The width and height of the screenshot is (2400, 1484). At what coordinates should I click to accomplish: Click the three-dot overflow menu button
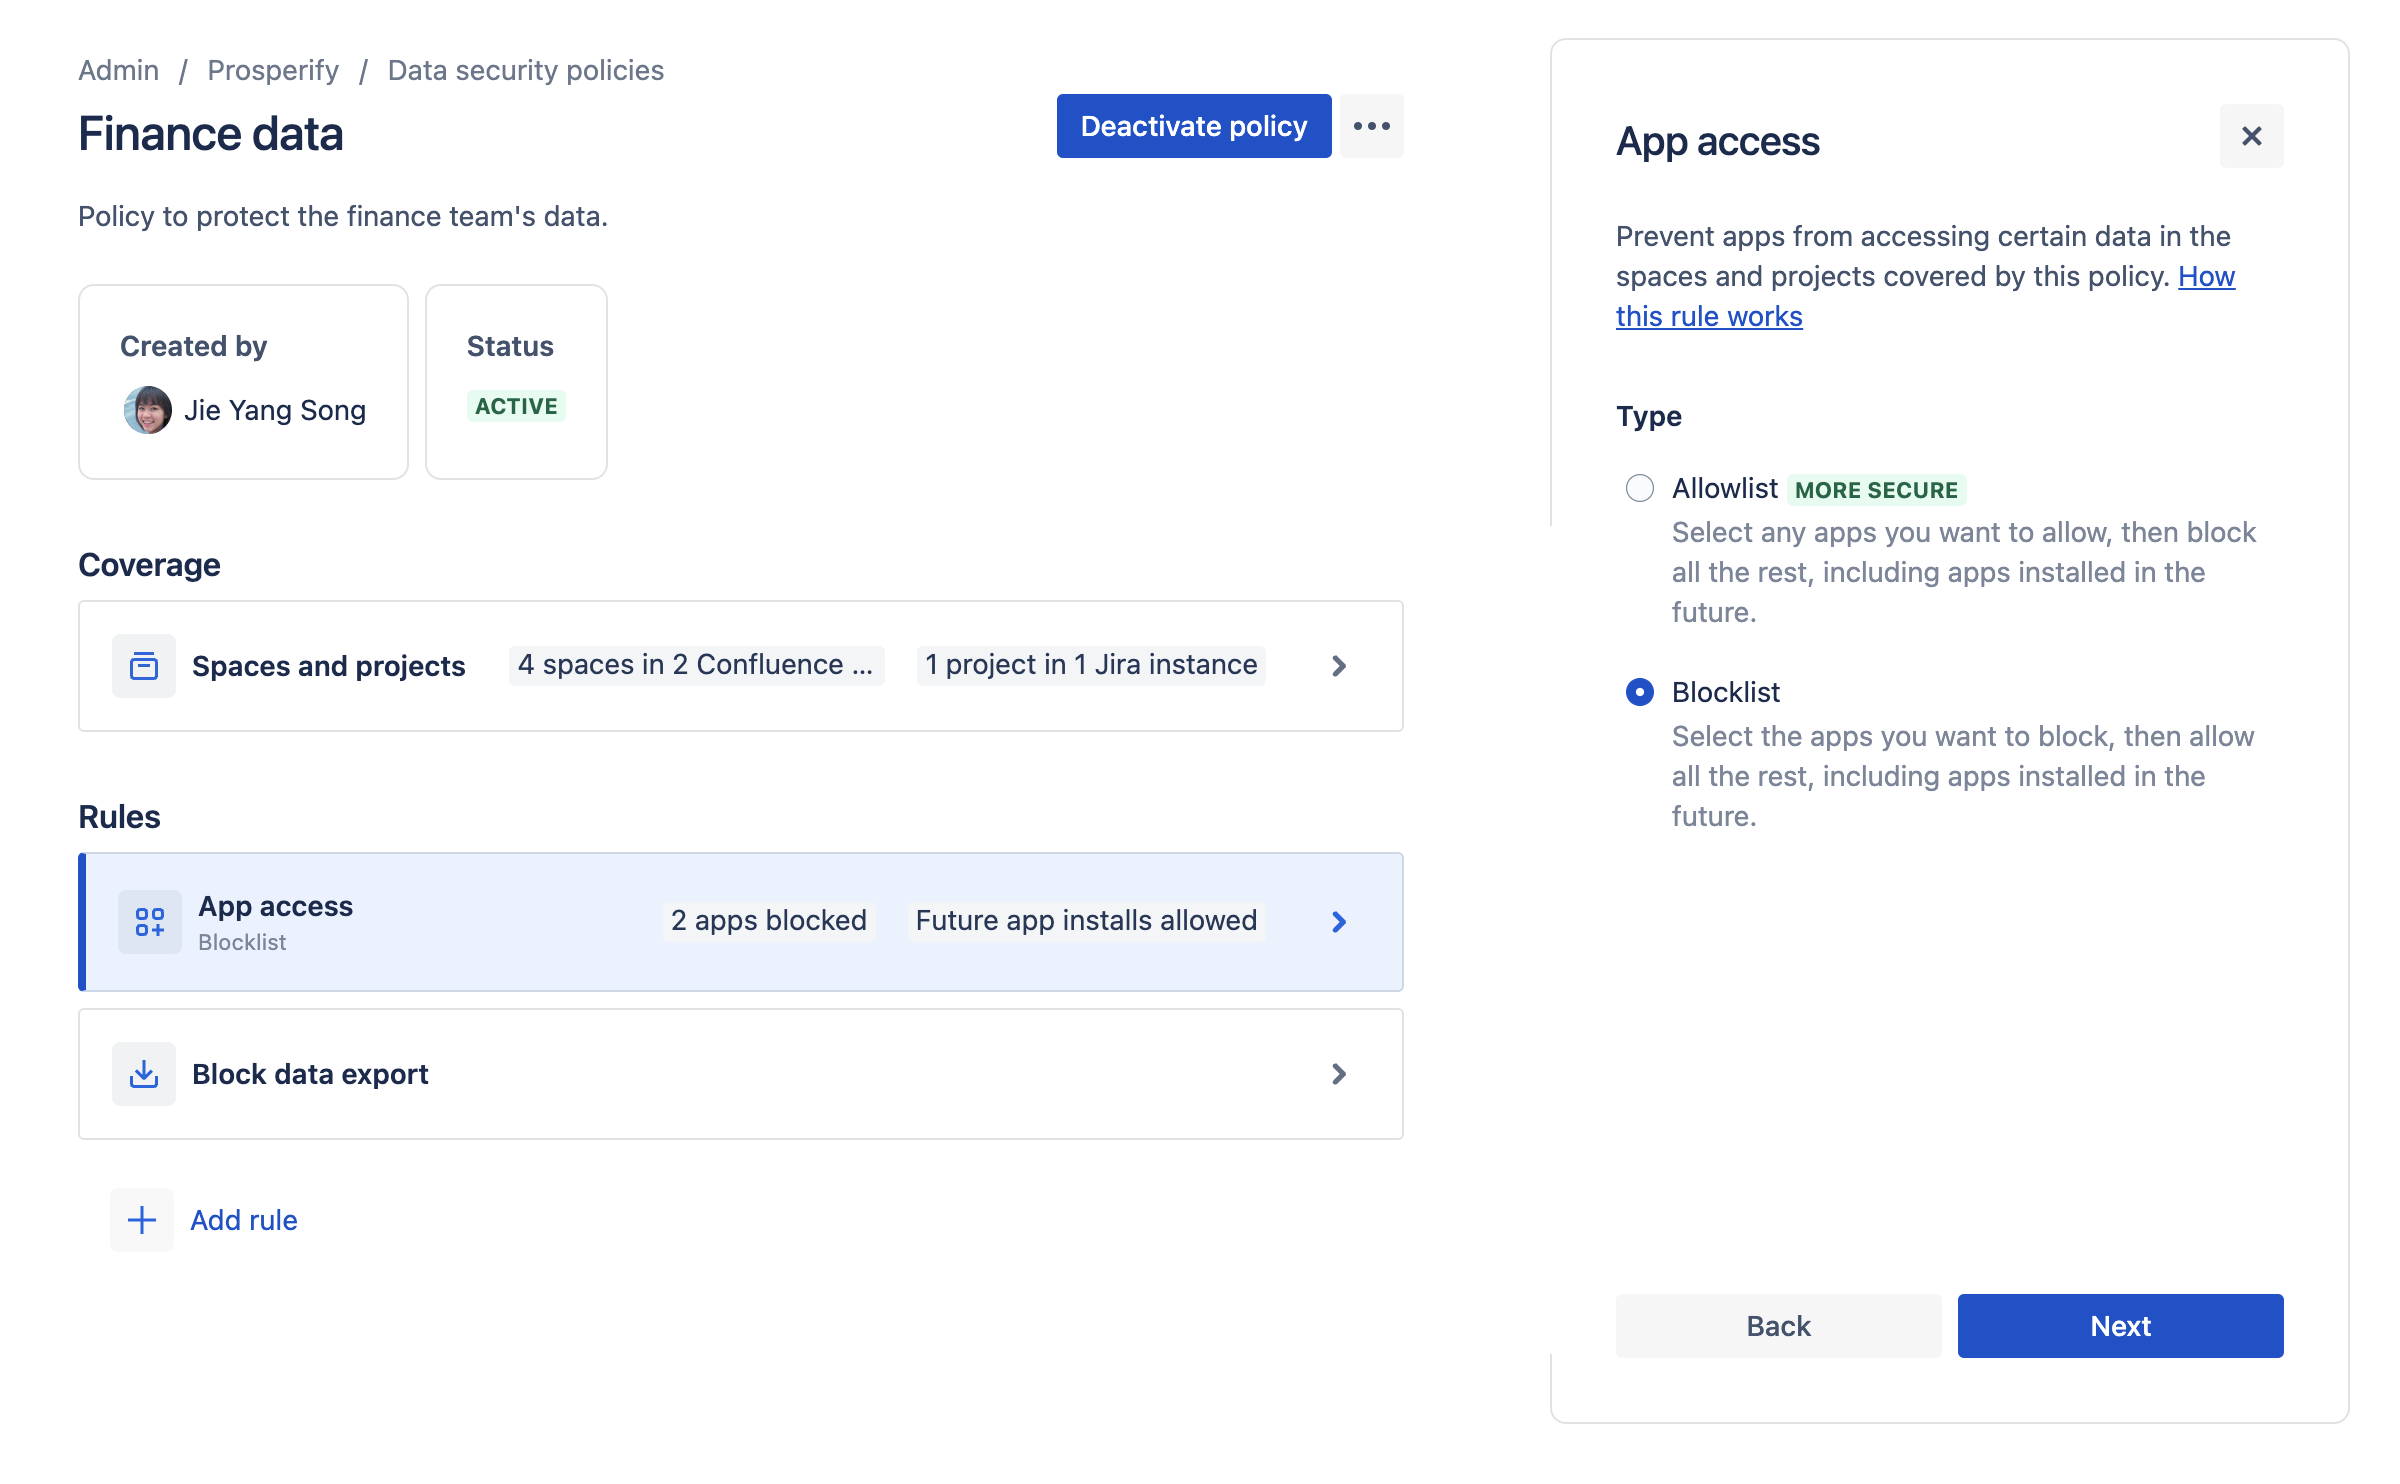[x=1371, y=123]
